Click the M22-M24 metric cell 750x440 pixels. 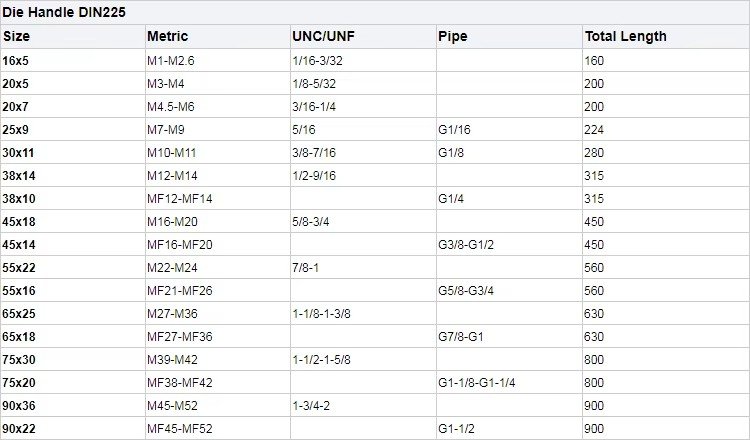[x=173, y=267]
